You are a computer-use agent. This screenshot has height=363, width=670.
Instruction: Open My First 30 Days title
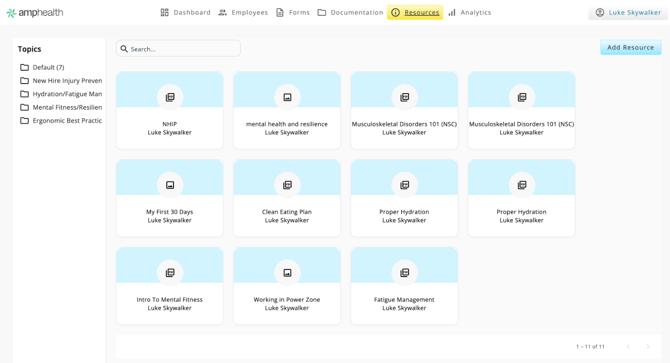point(170,212)
